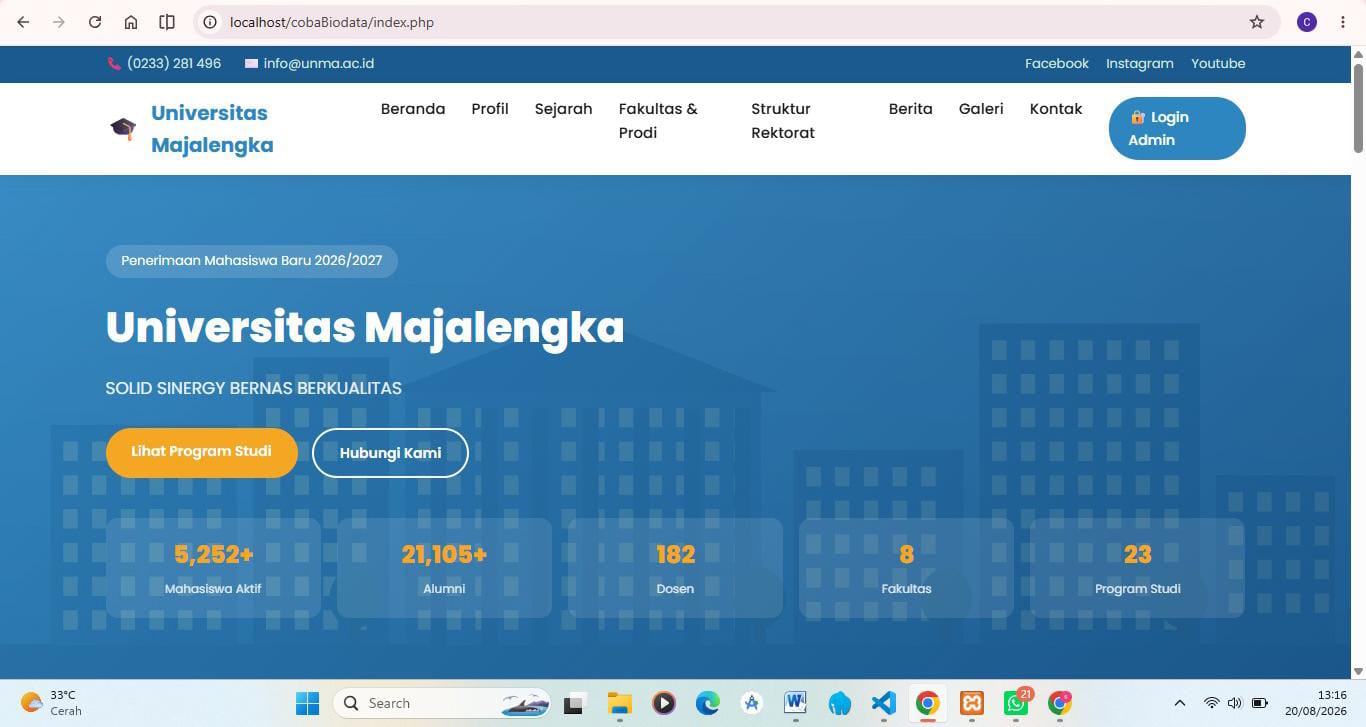Bookmark this page with the star icon
Viewport: 1366px width, 727px height.
[x=1257, y=22]
